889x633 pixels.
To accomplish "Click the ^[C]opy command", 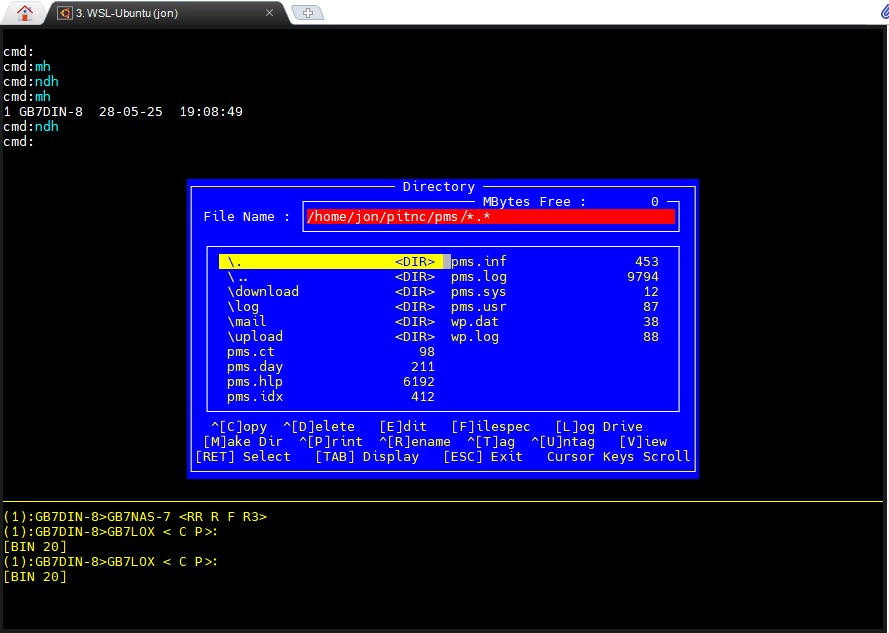I will click(239, 427).
